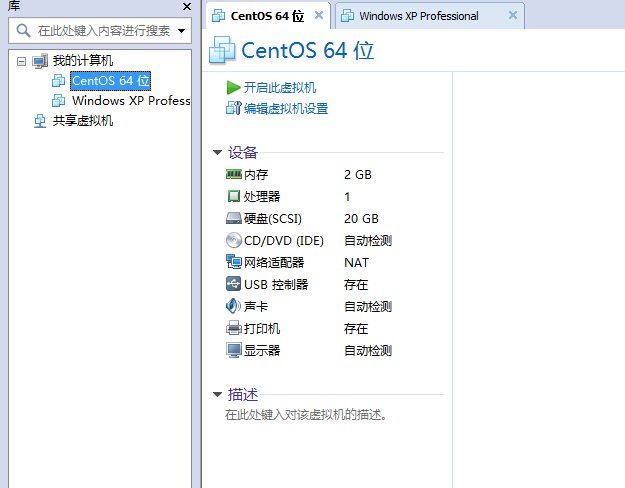This screenshot has width=625, height=488.
Task: Click the wrench icon beside 编辑虚拟机设置
Action: coord(234,108)
